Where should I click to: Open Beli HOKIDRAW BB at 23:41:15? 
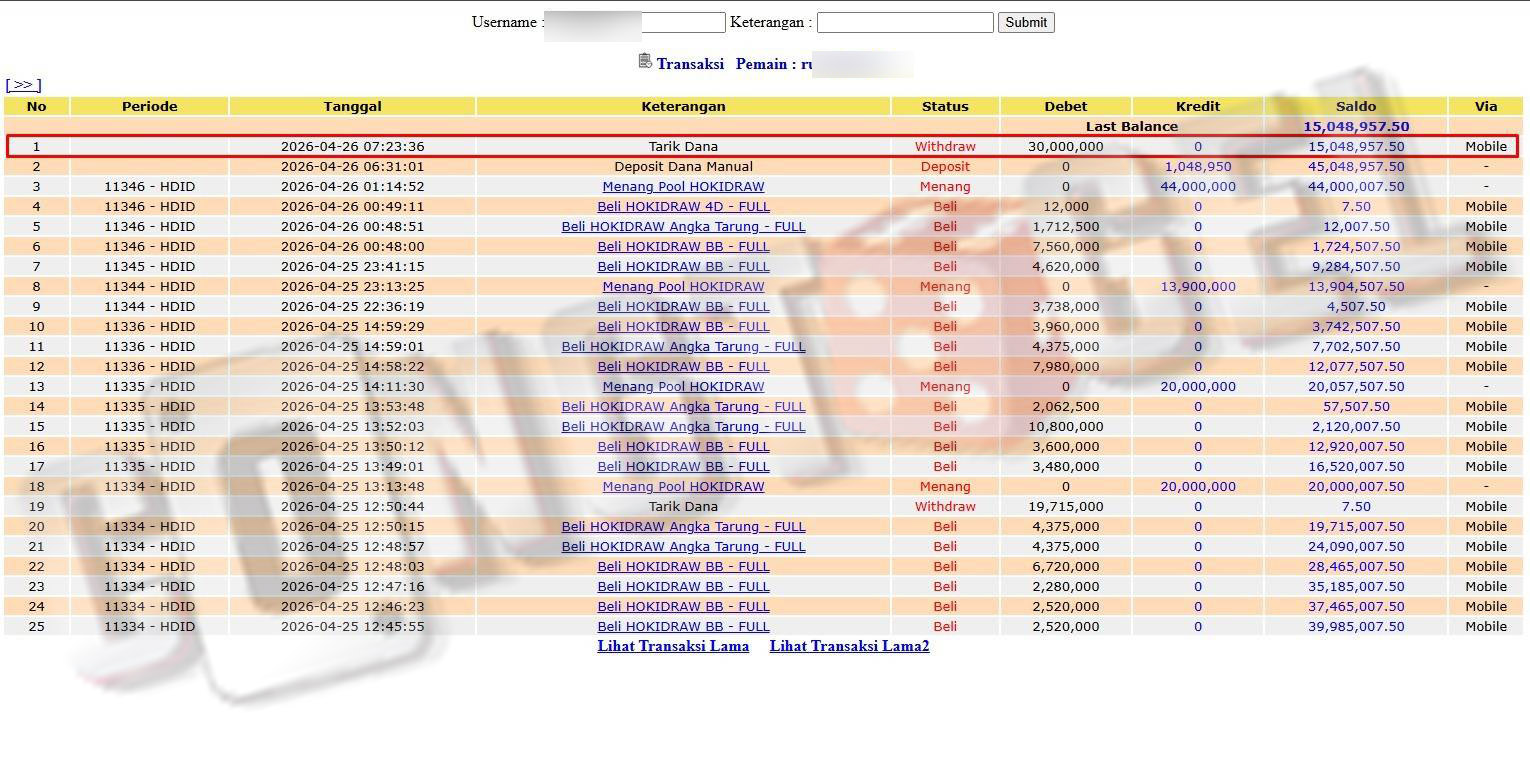click(683, 267)
